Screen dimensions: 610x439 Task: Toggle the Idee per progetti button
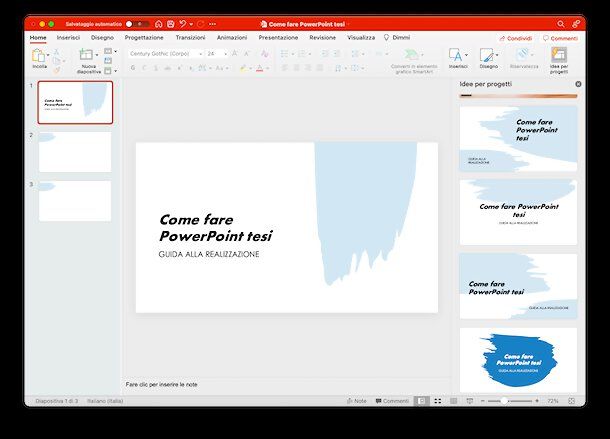click(x=559, y=60)
